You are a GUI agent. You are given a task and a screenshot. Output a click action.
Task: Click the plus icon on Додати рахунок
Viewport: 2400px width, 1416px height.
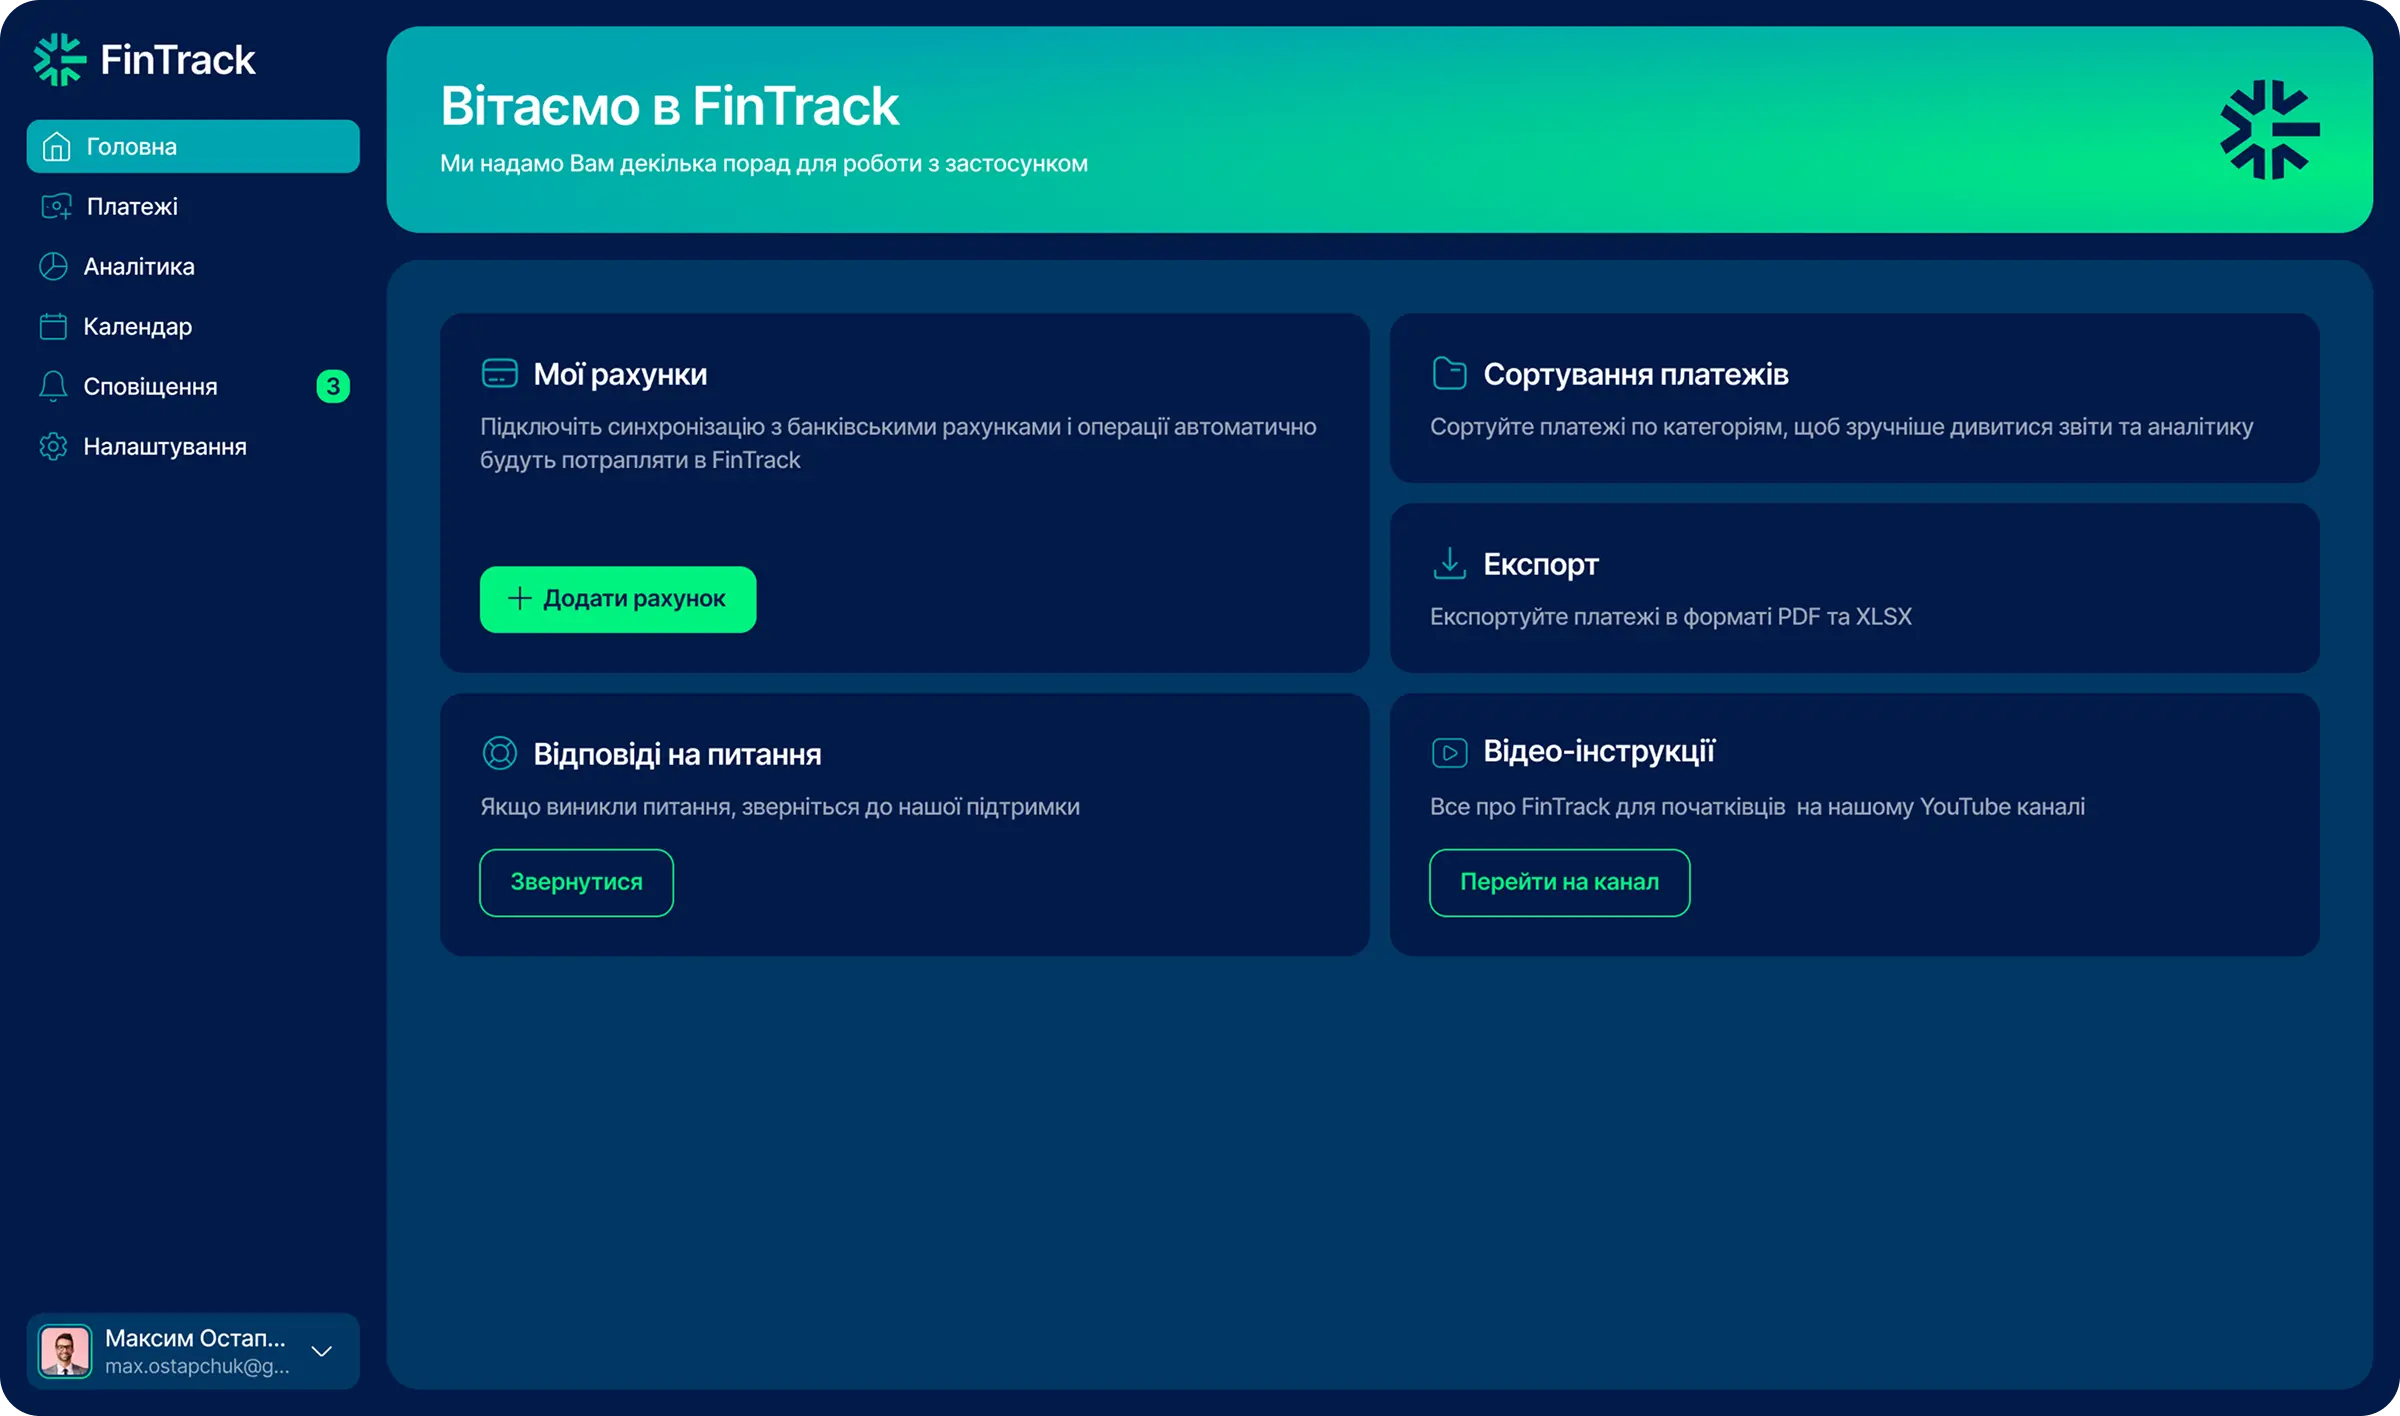tap(519, 599)
